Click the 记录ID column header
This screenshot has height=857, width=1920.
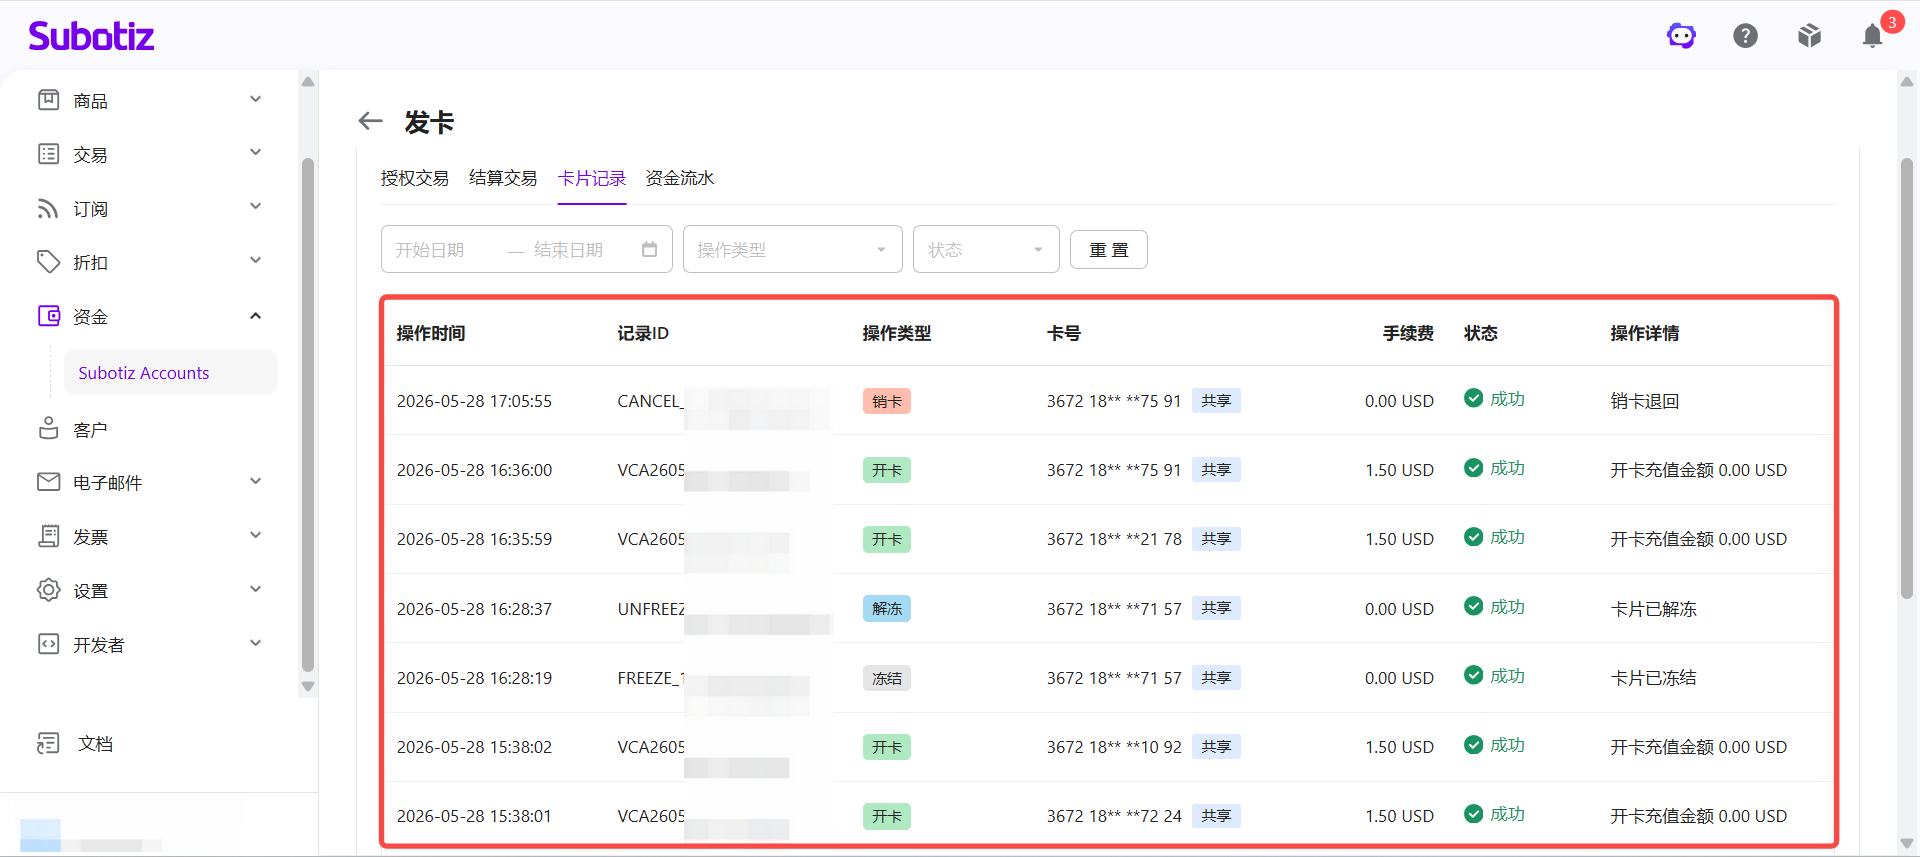[x=643, y=333]
